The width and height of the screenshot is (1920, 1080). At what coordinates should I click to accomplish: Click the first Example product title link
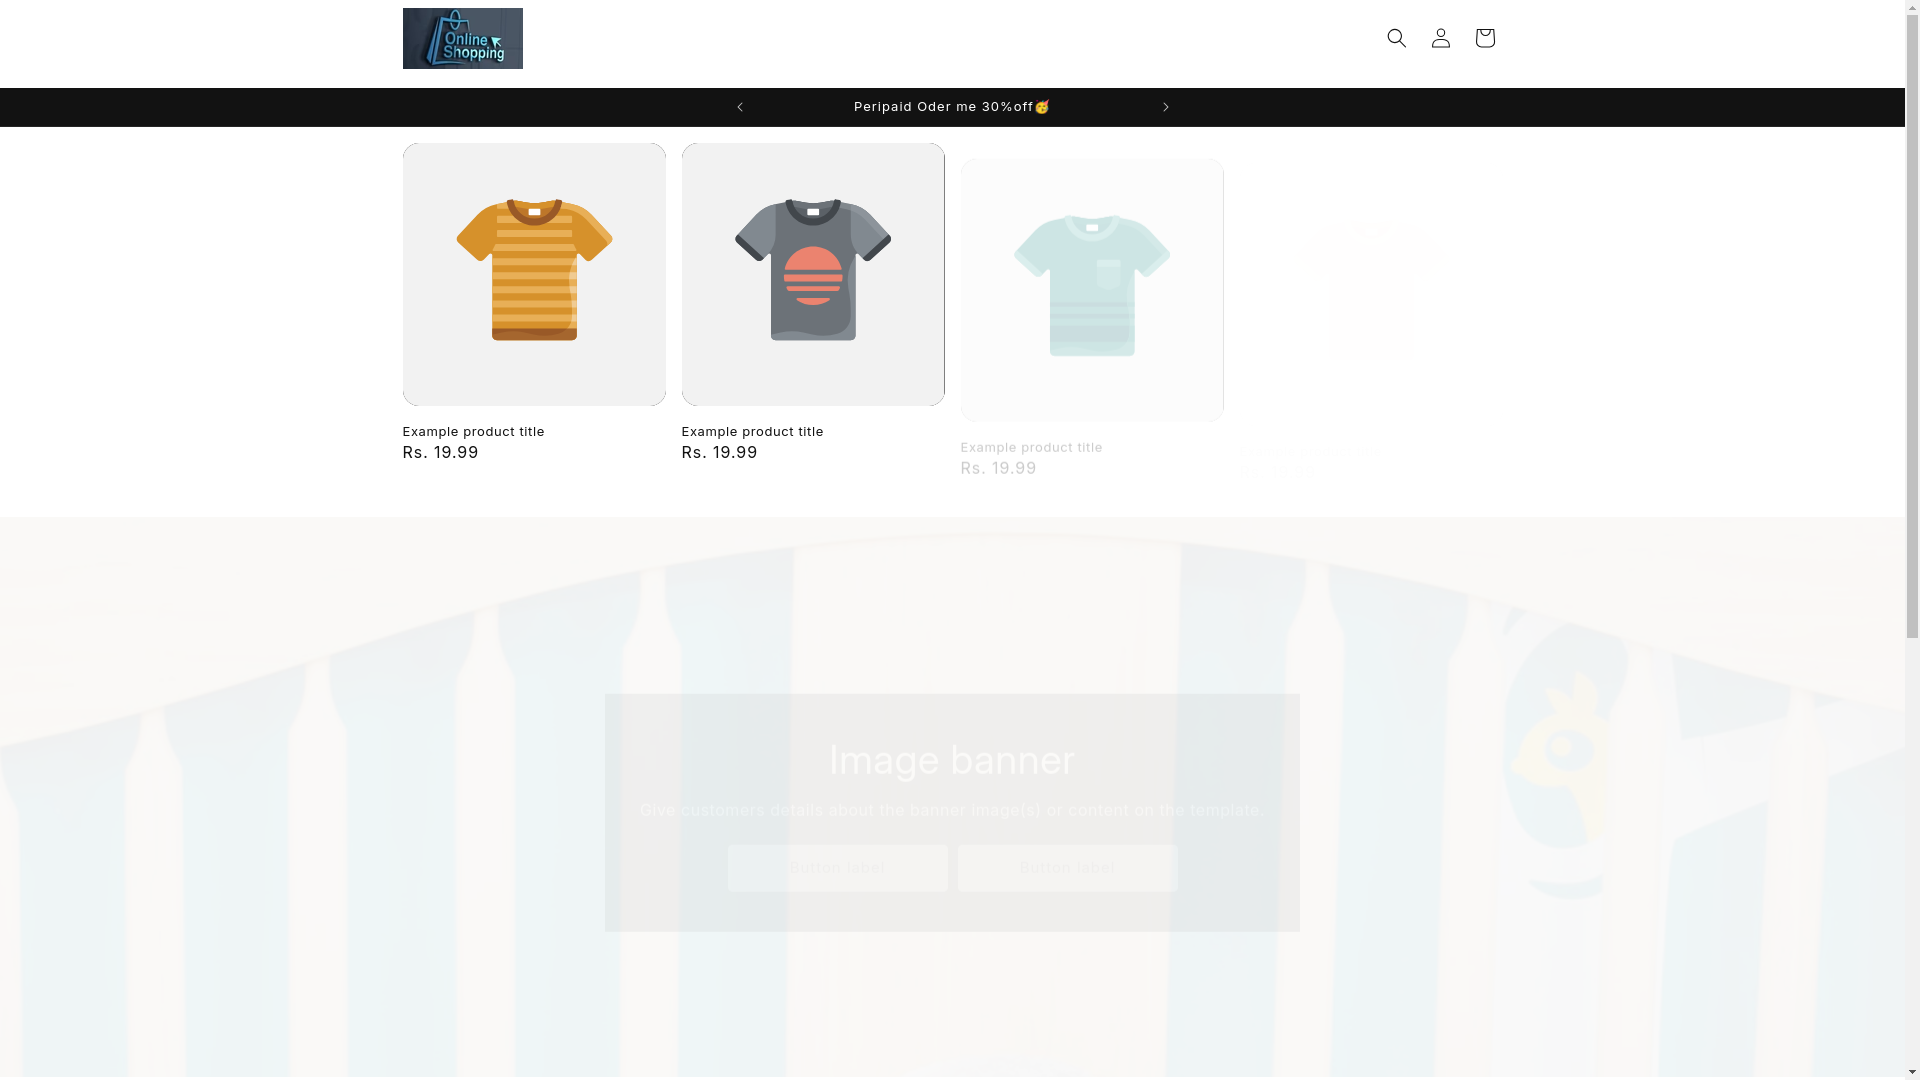point(473,431)
